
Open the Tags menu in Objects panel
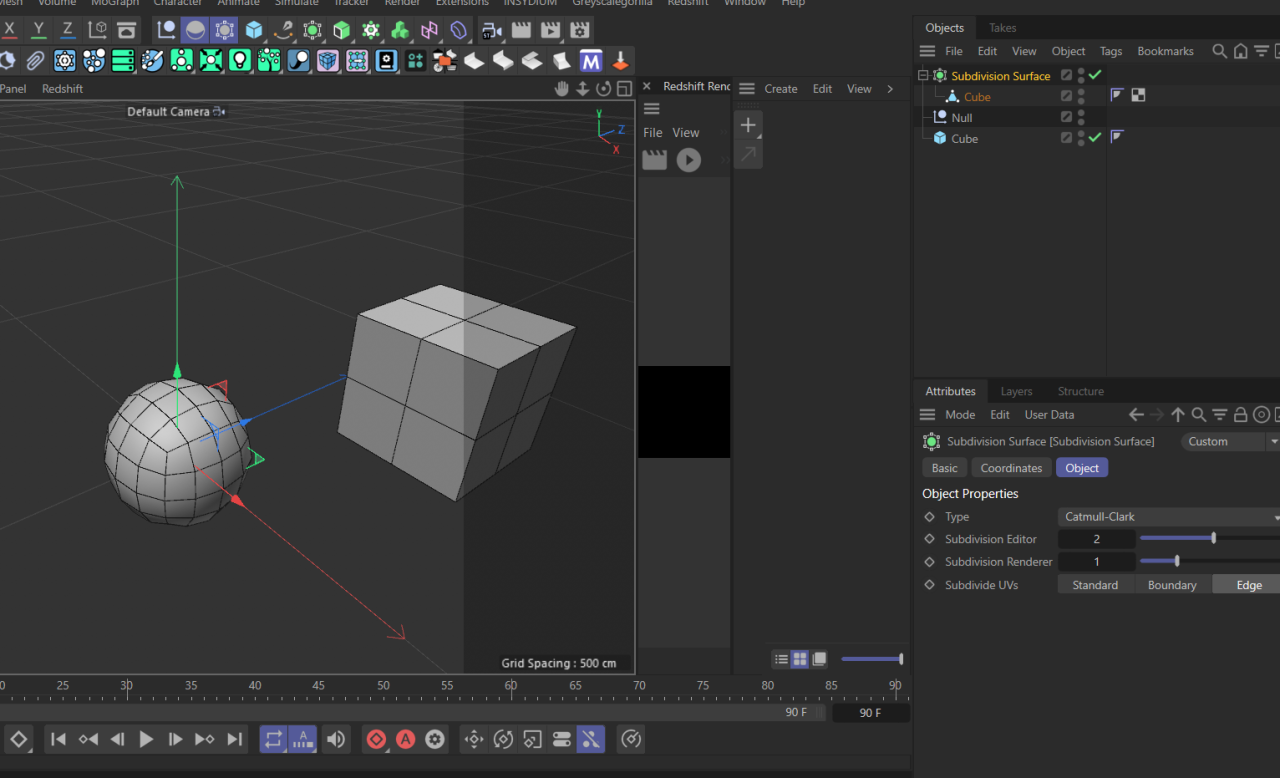[x=1111, y=51]
